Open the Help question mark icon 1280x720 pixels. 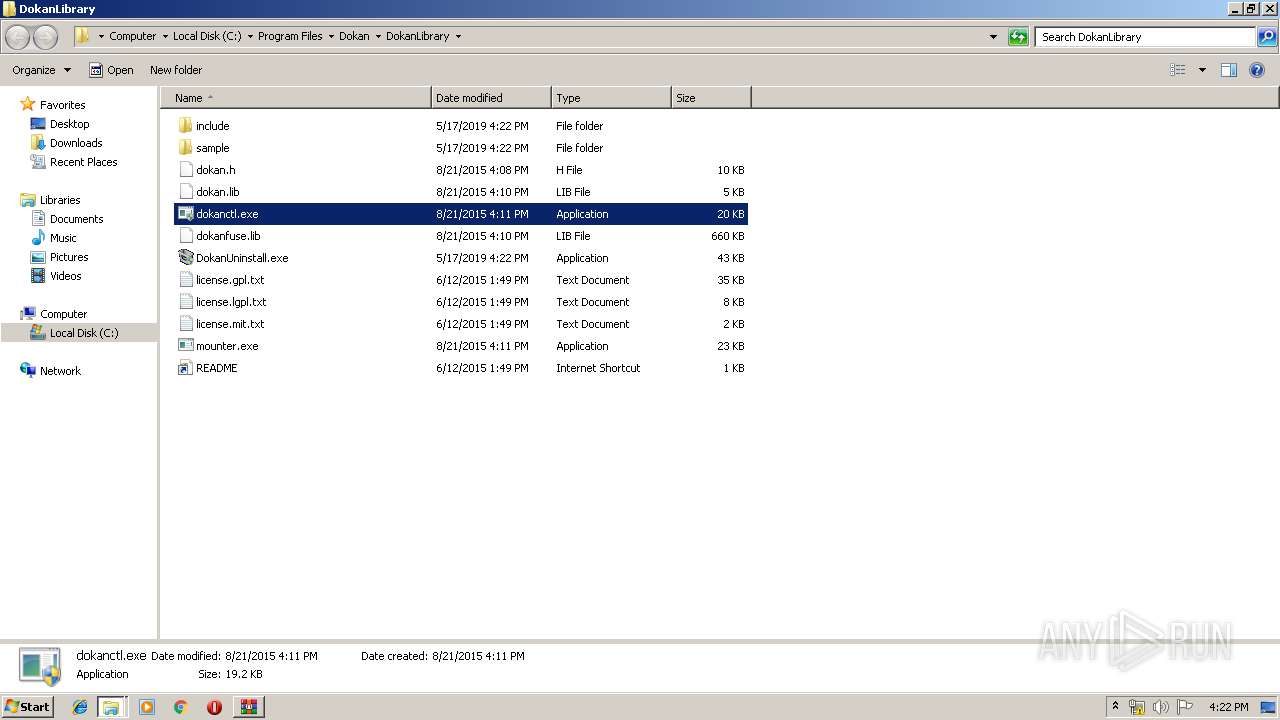click(x=1257, y=70)
